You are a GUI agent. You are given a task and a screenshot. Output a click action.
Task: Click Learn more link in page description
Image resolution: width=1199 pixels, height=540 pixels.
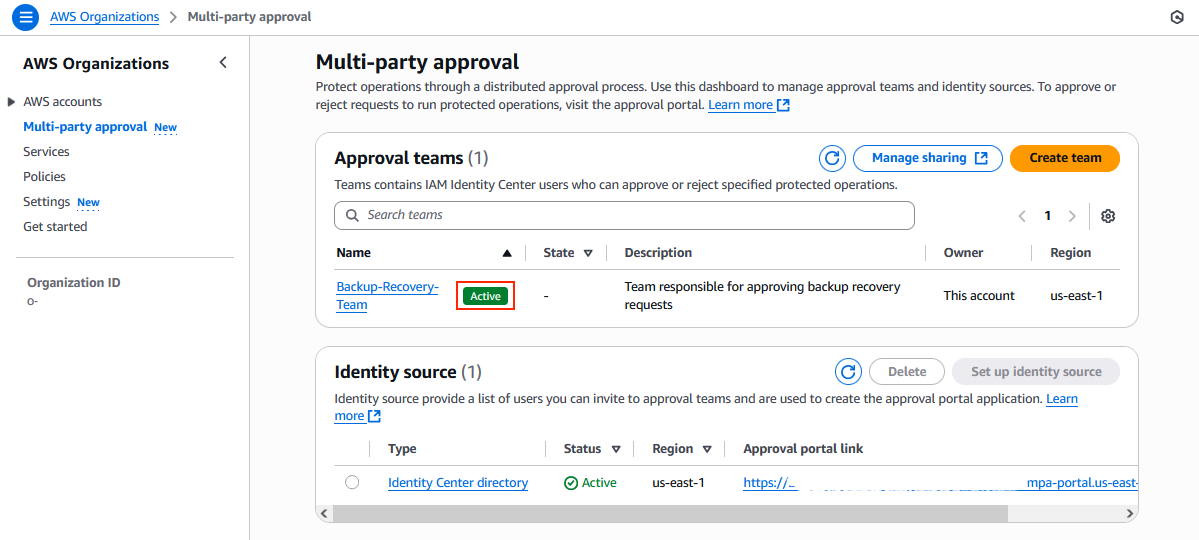pyautogui.click(x=749, y=105)
